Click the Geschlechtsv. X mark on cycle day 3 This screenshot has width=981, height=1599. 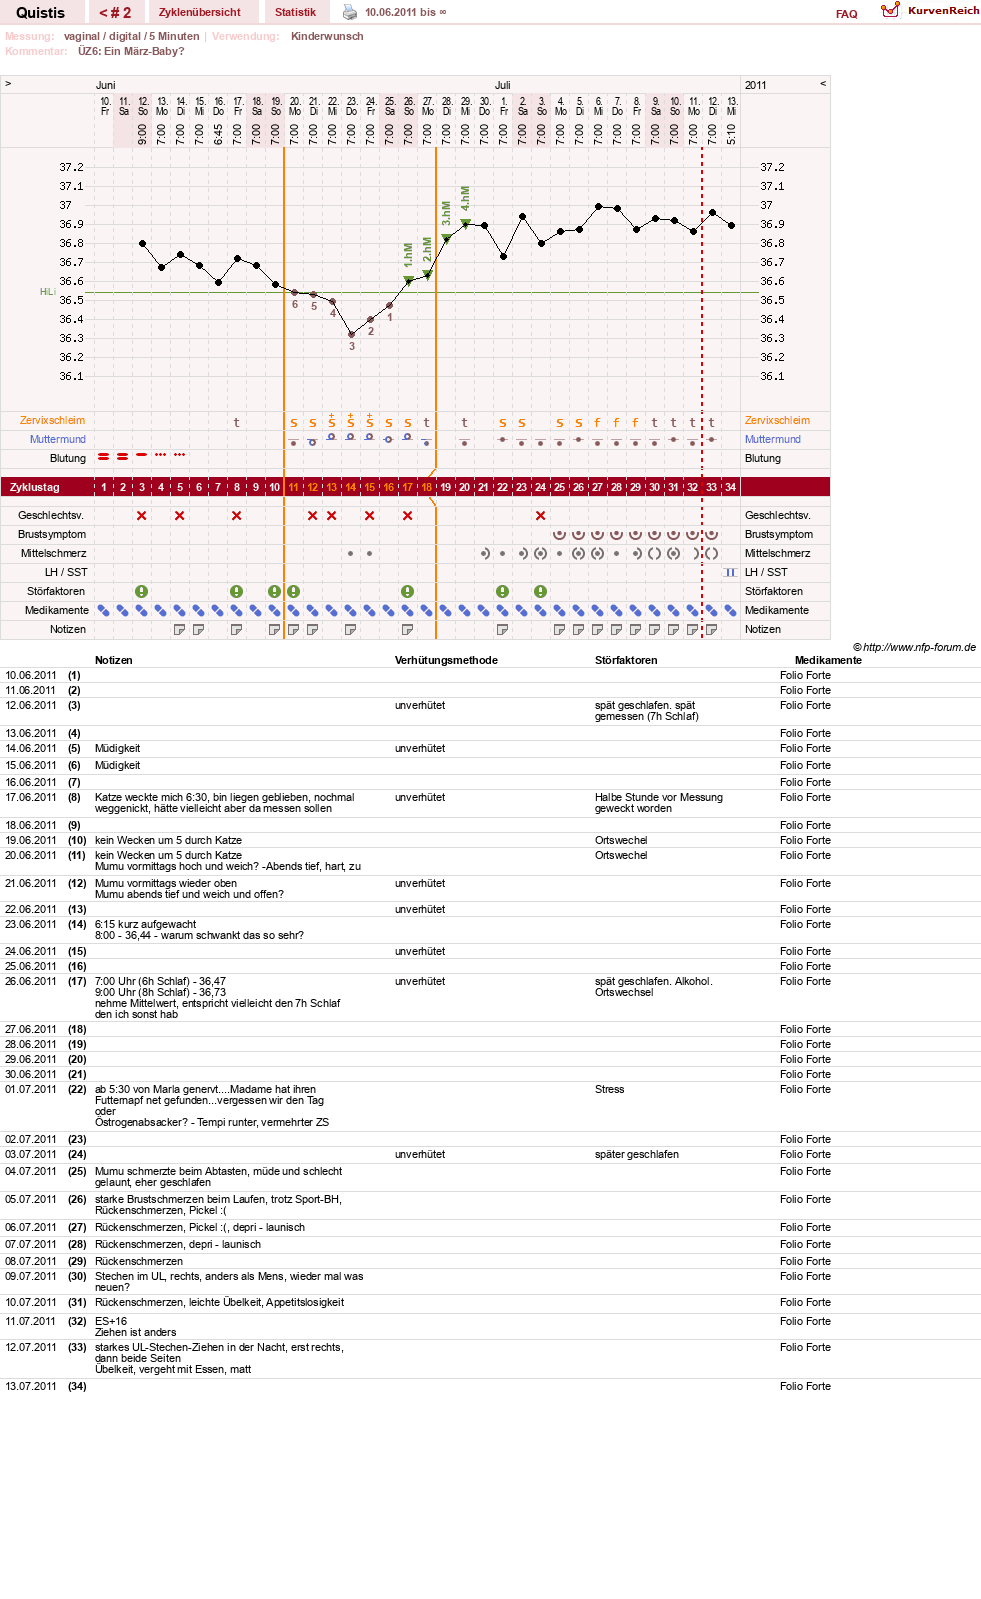(x=142, y=516)
